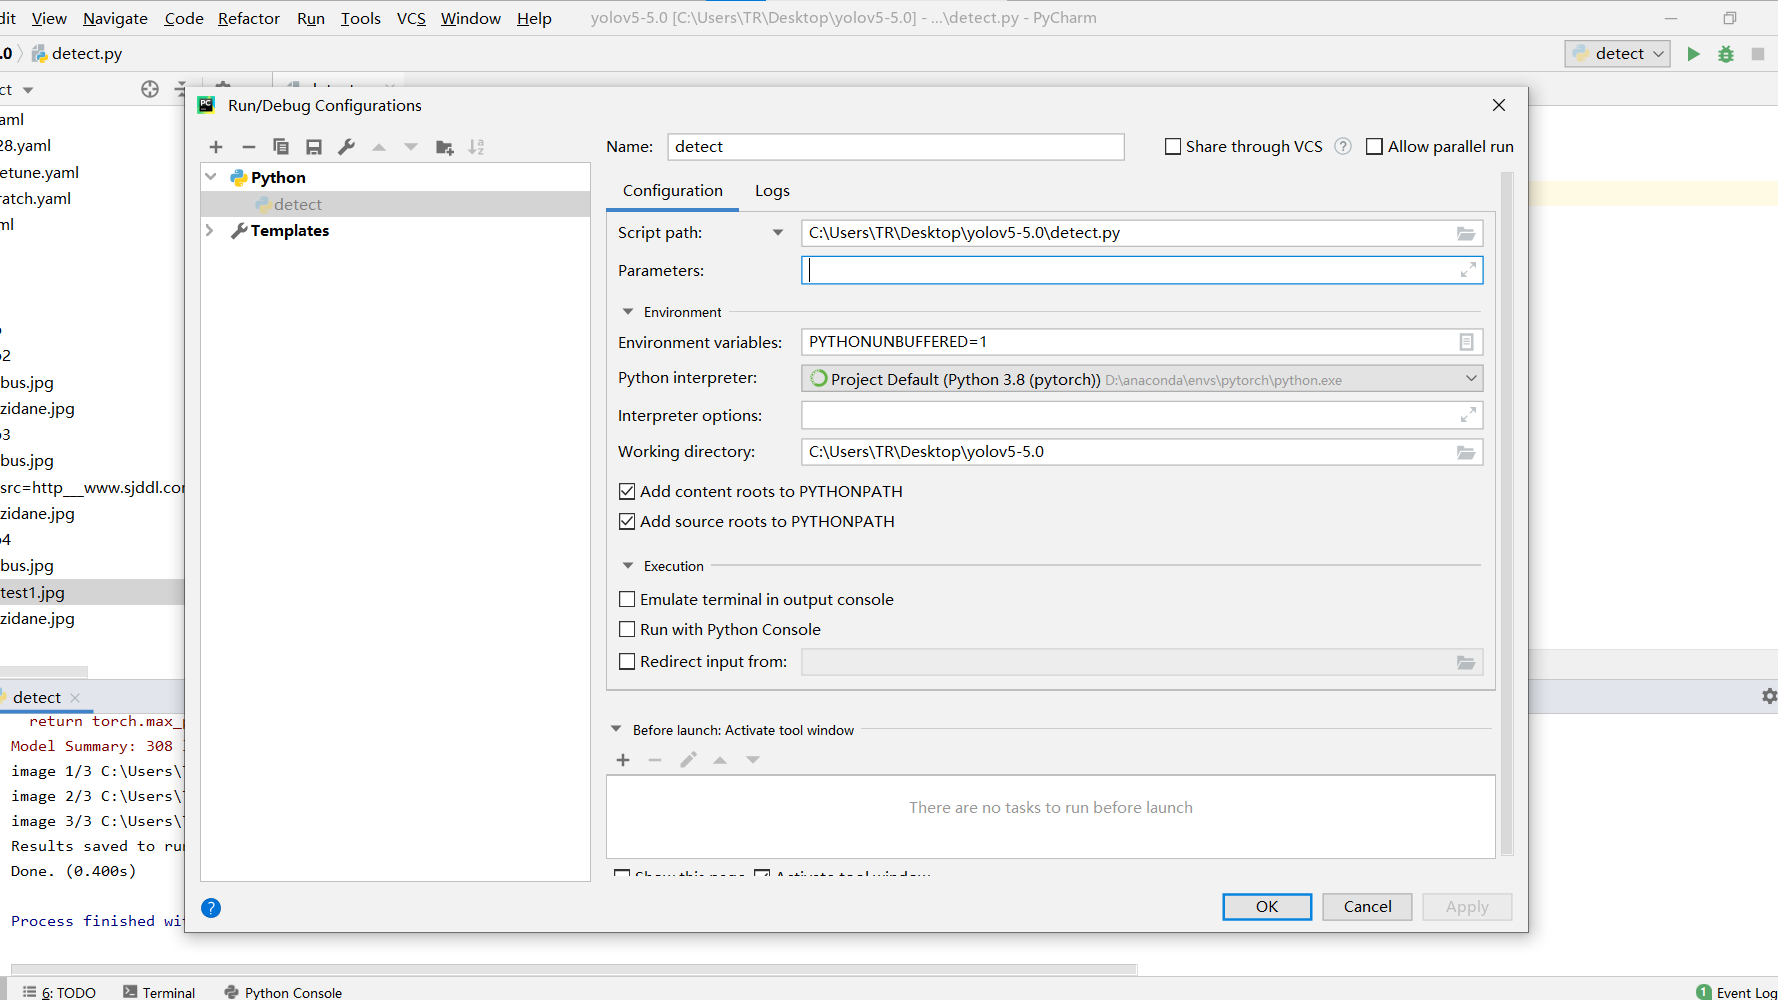Add a before launch task
The height and width of the screenshot is (1000, 1778).
click(x=623, y=760)
